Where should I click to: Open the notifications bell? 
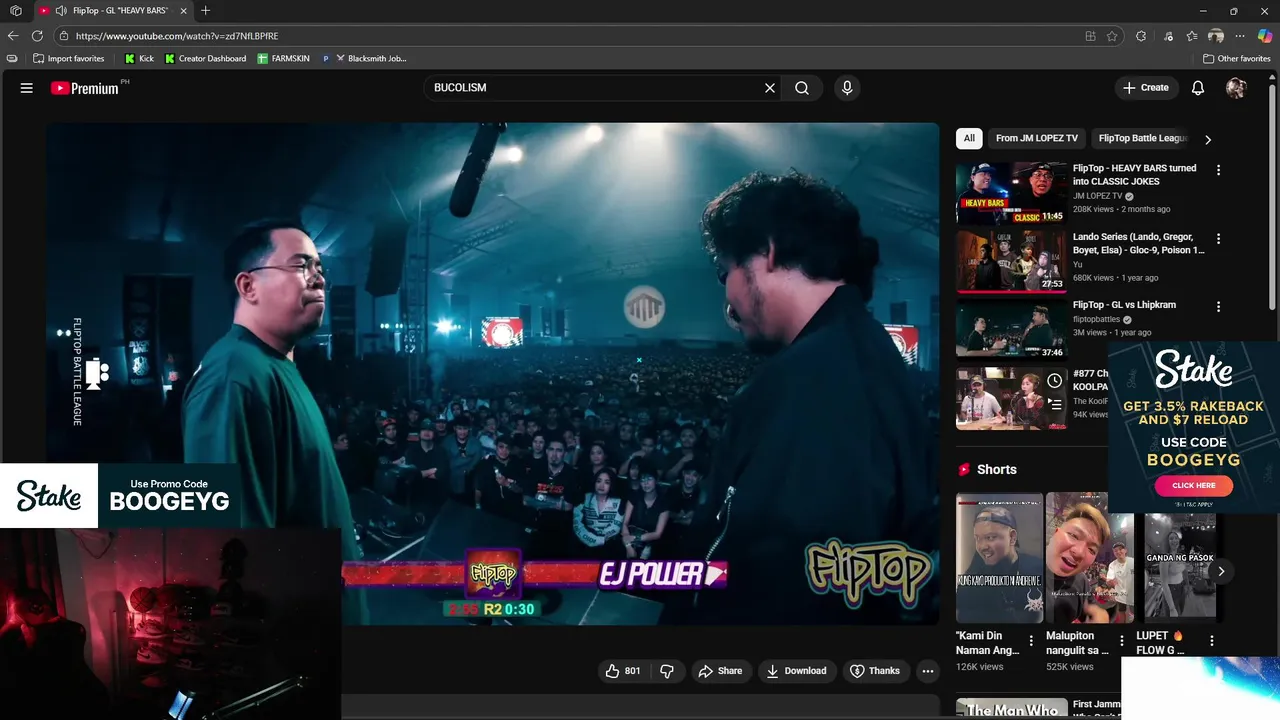[x=1198, y=88]
